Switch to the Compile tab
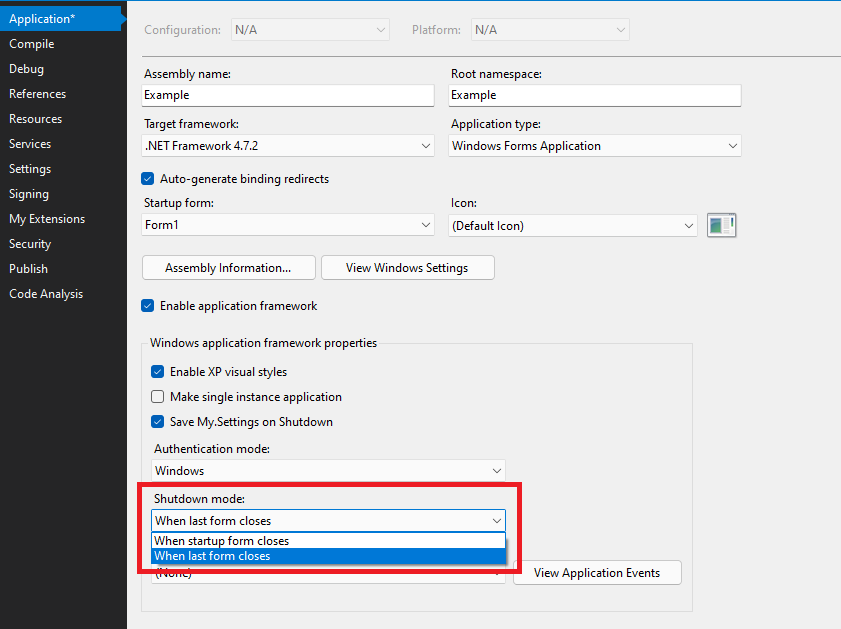The image size is (841, 629). coord(61,44)
